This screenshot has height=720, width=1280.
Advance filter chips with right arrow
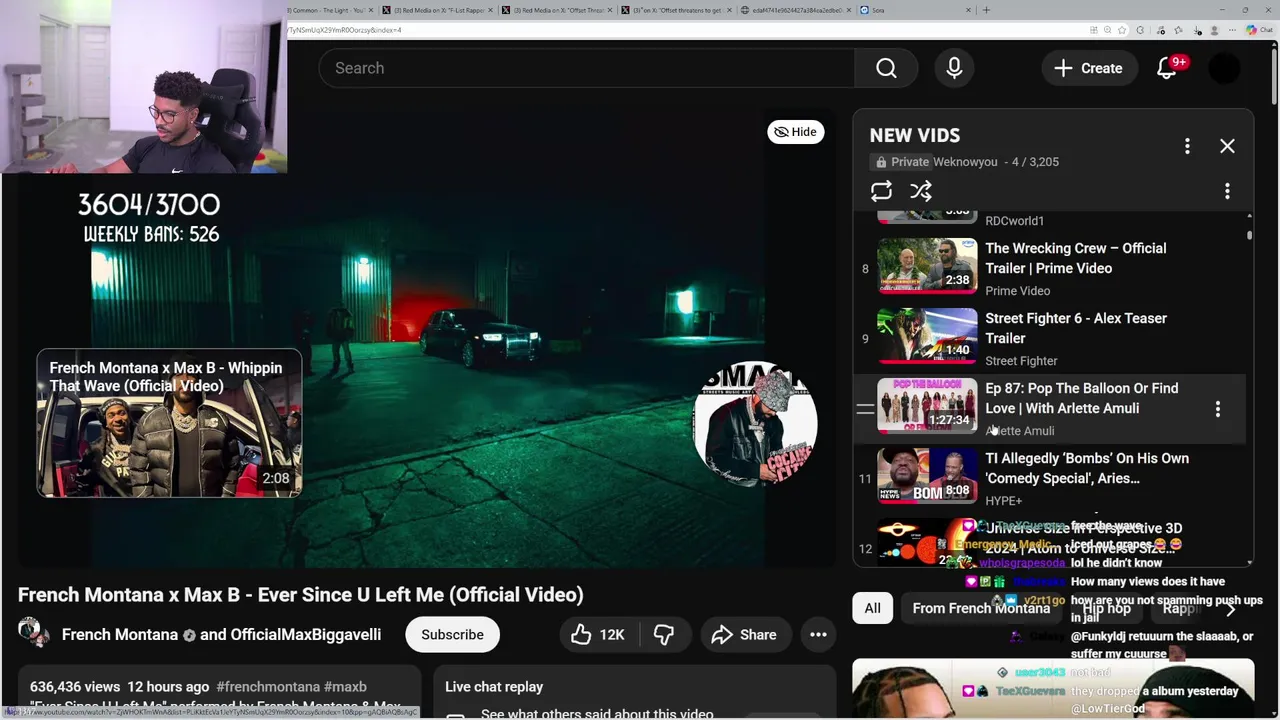pos(1230,608)
